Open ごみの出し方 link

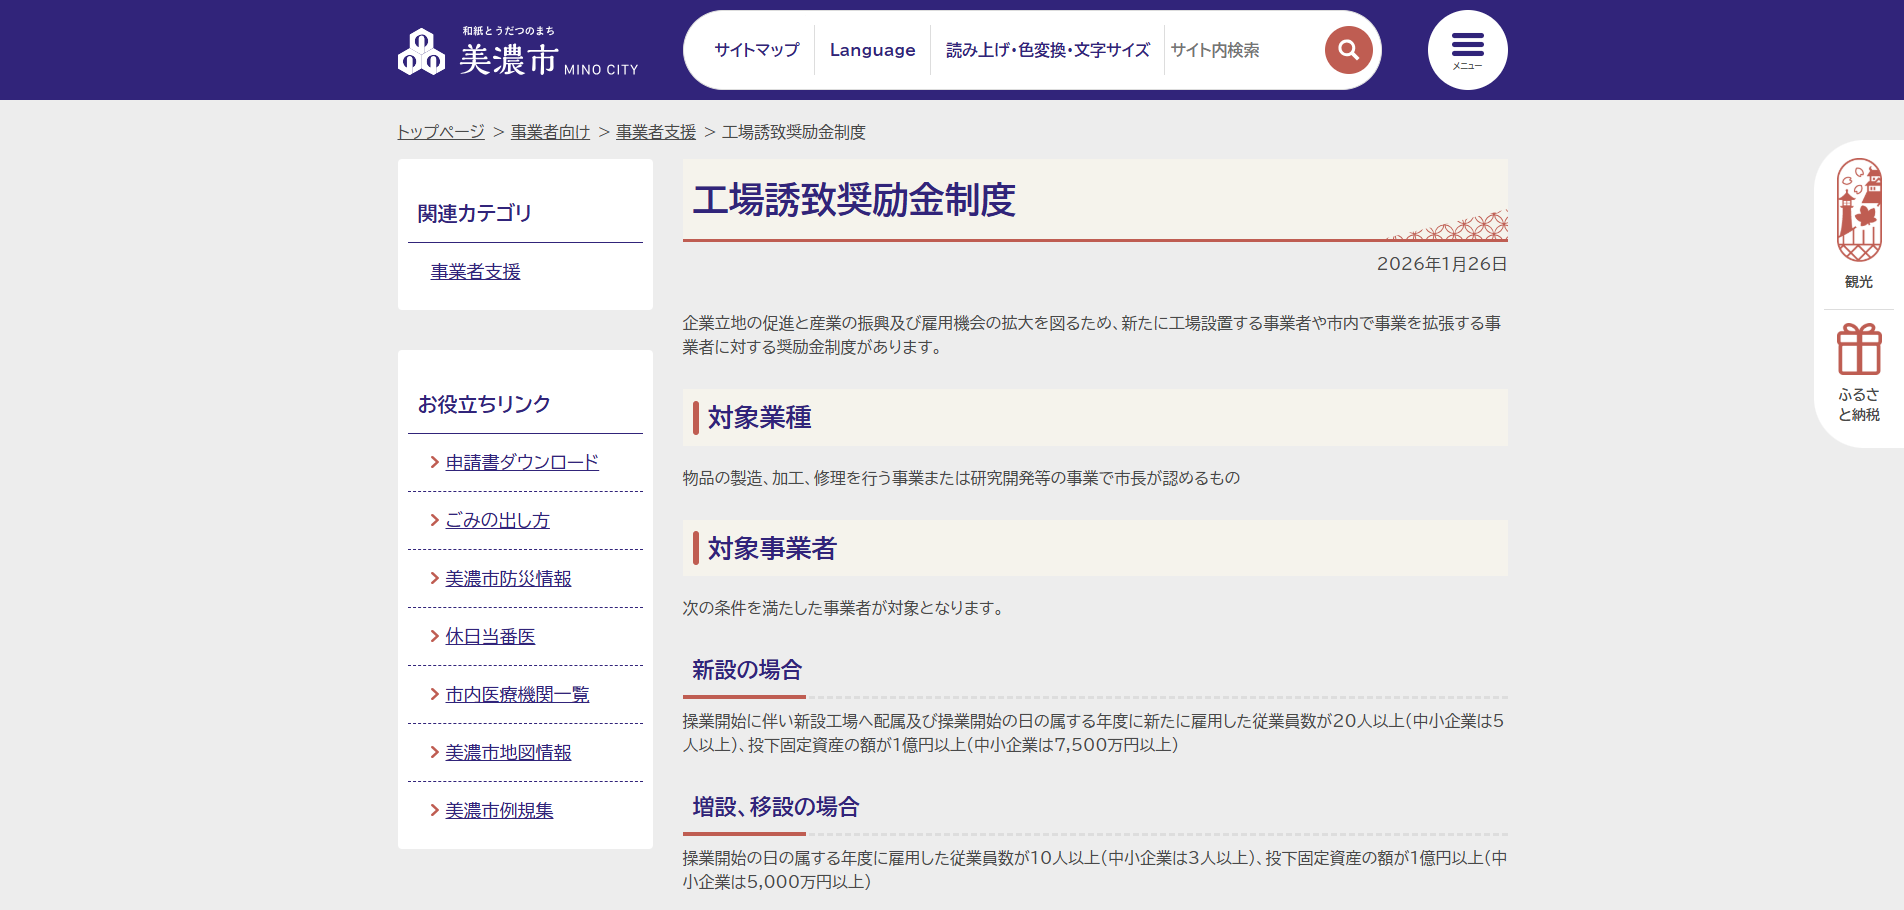[498, 520]
